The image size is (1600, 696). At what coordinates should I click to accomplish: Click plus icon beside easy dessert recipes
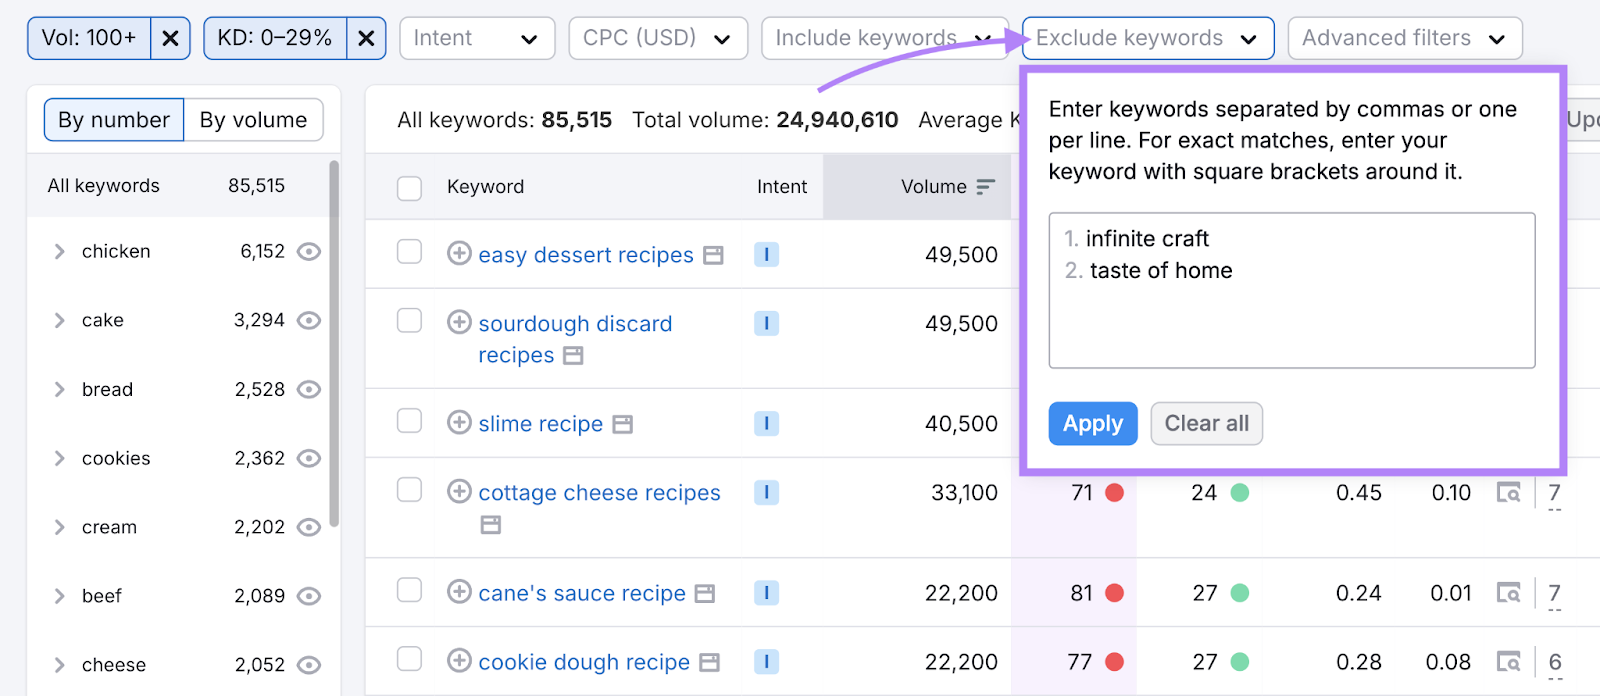tap(459, 254)
